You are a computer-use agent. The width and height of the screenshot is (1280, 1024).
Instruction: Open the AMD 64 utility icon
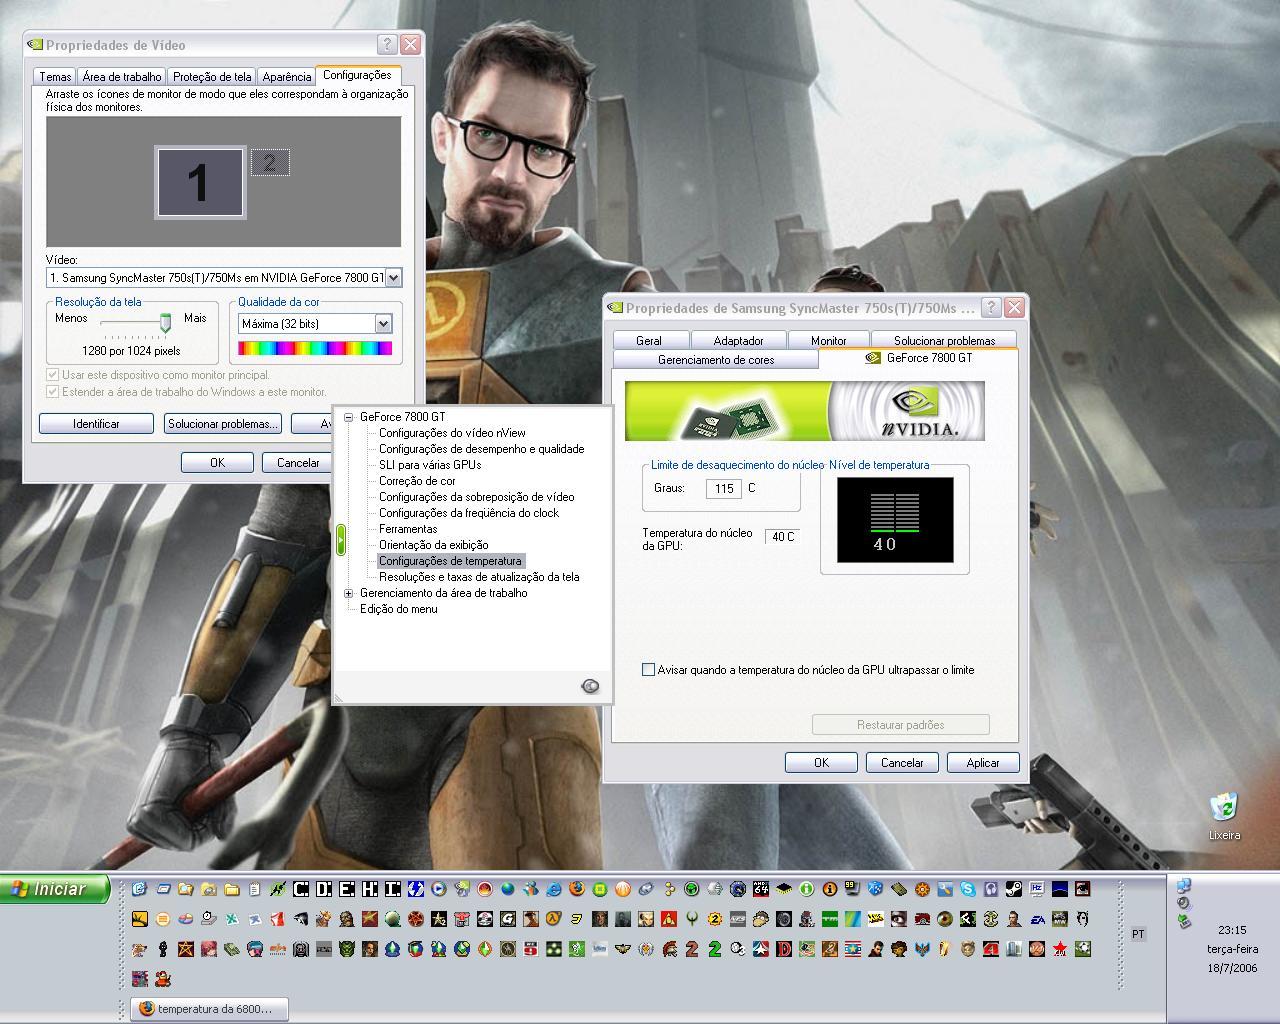[761, 889]
